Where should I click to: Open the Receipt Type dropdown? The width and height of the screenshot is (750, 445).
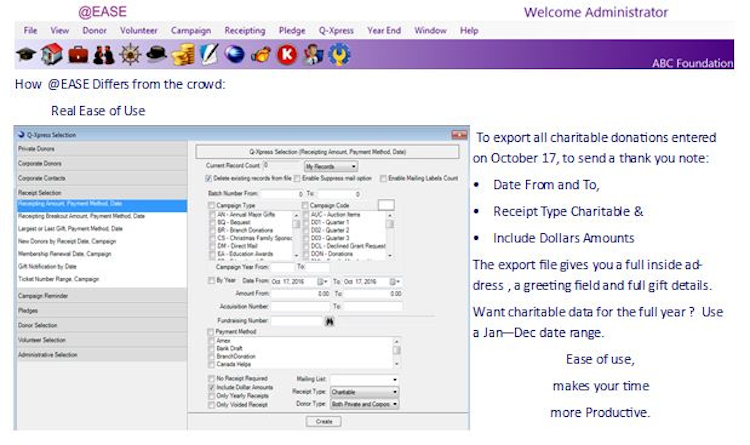[x=364, y=392]
